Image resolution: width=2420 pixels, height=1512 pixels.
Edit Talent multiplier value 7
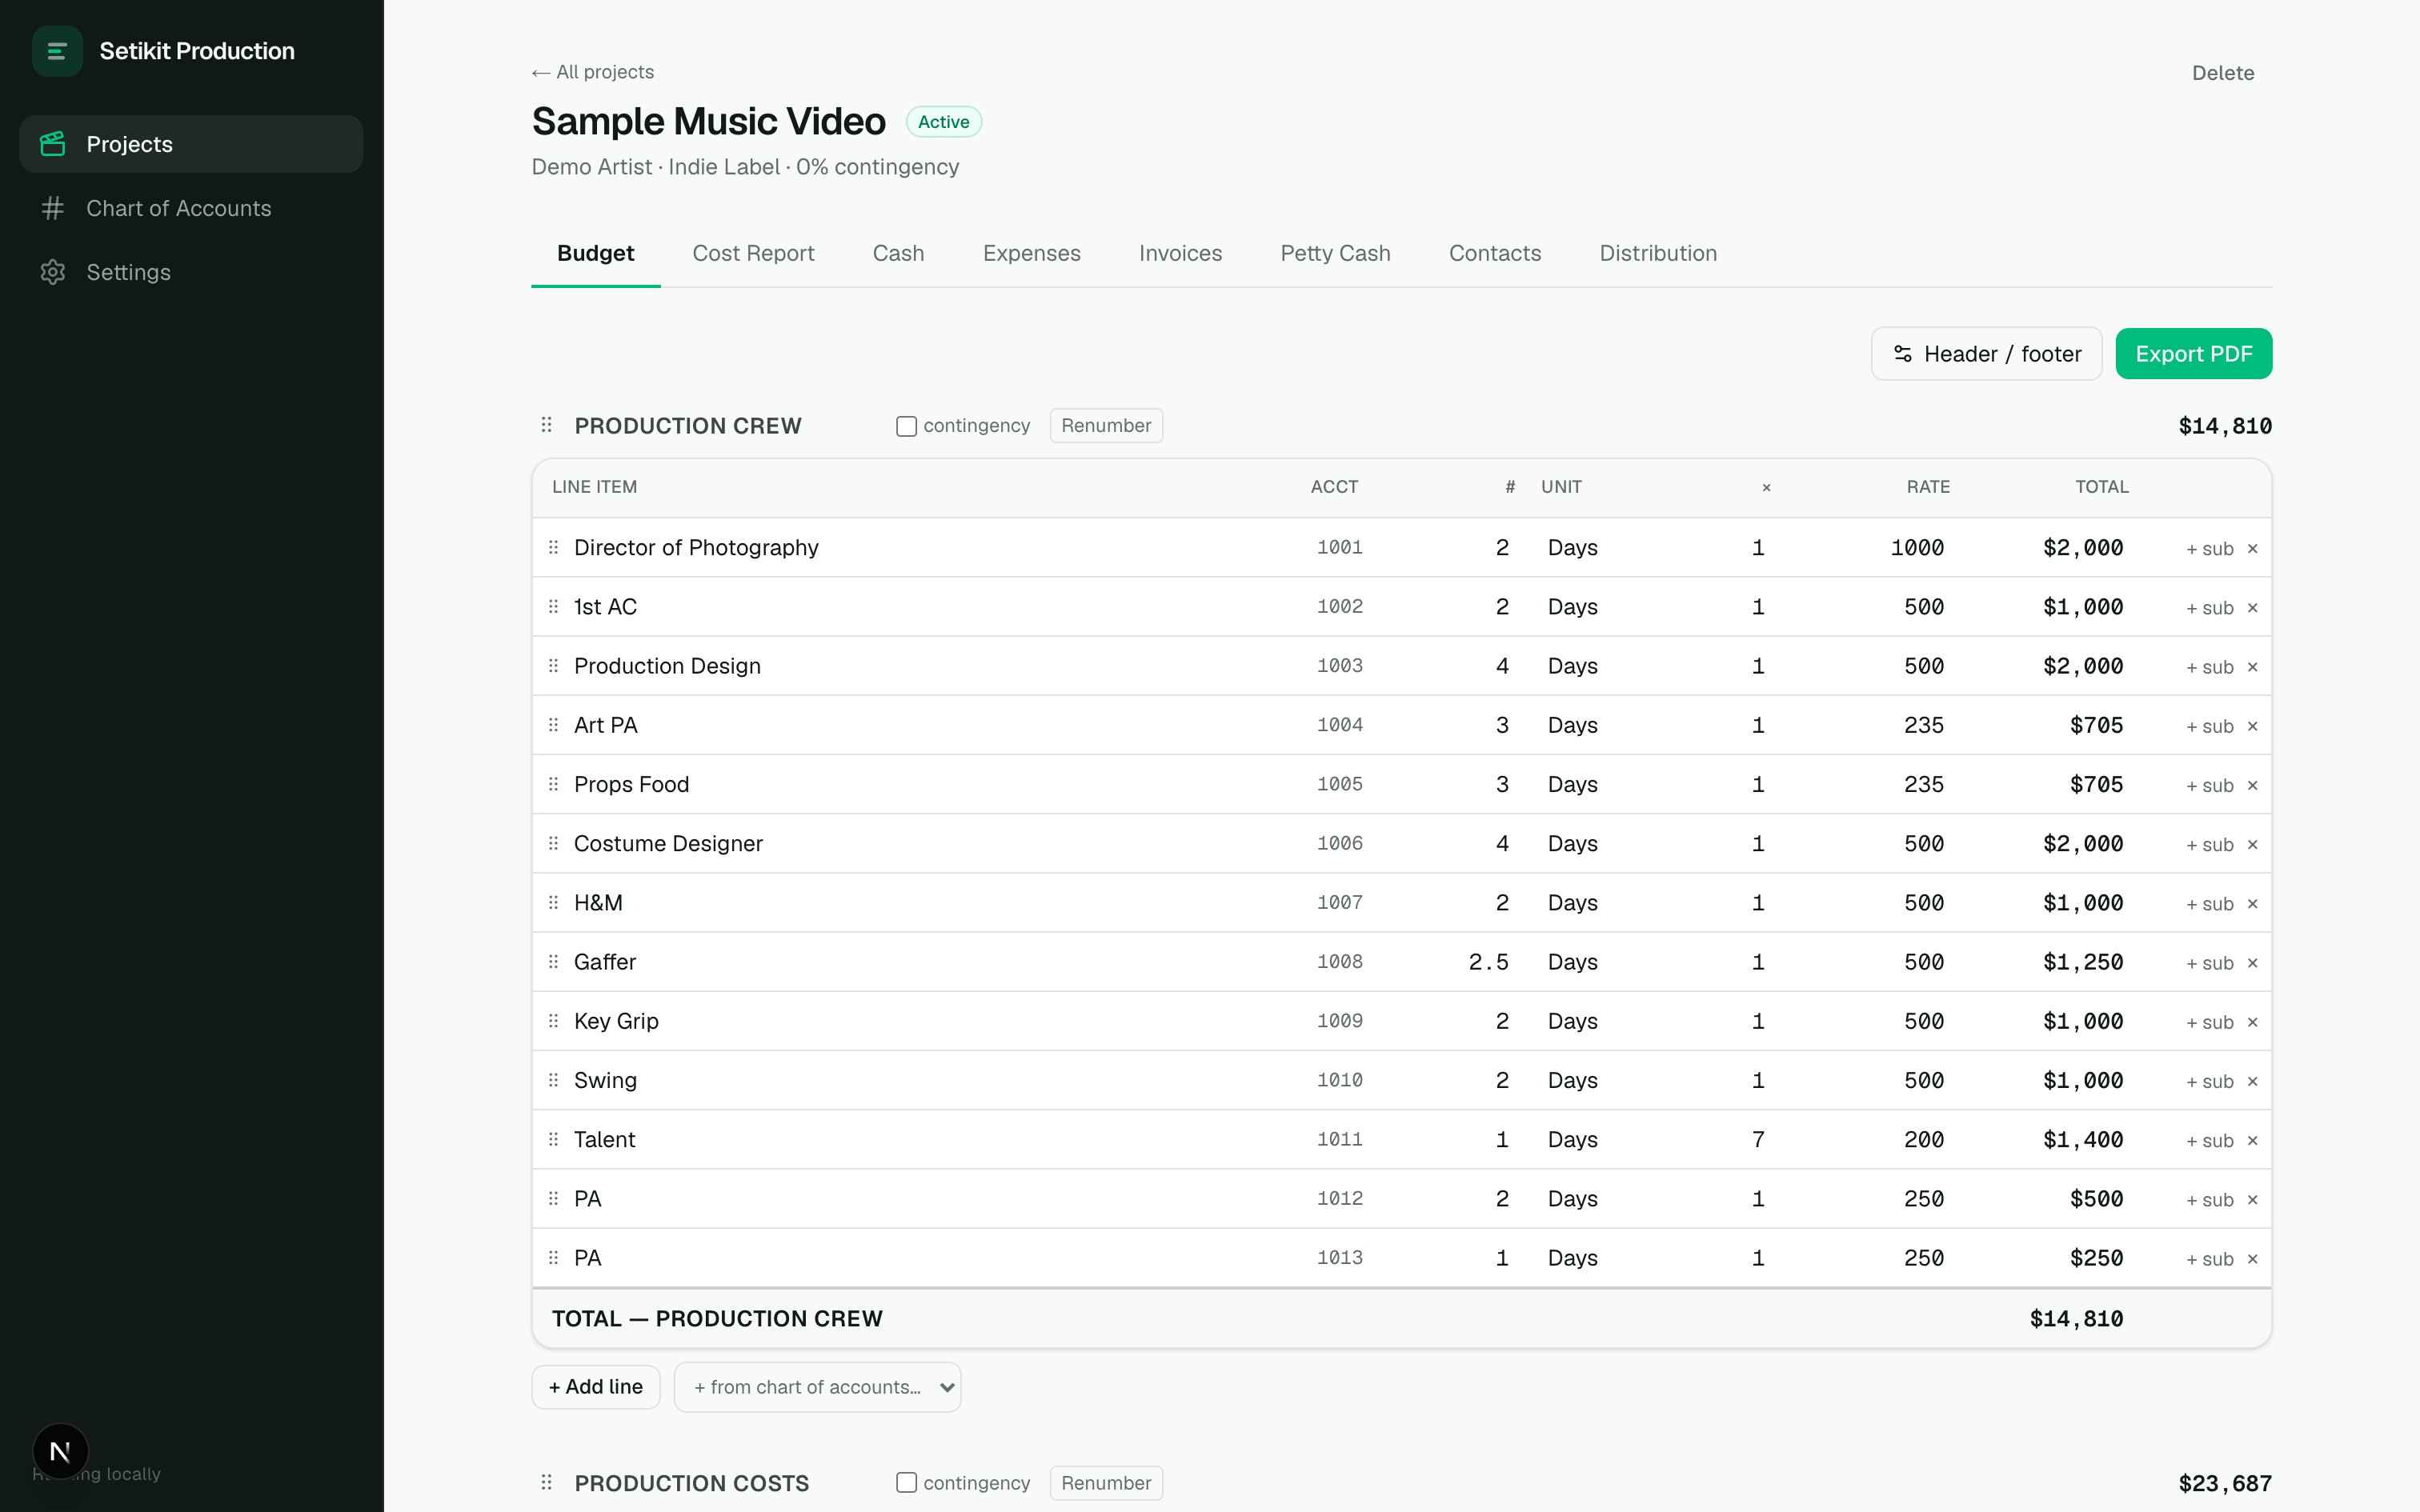1758,1140
